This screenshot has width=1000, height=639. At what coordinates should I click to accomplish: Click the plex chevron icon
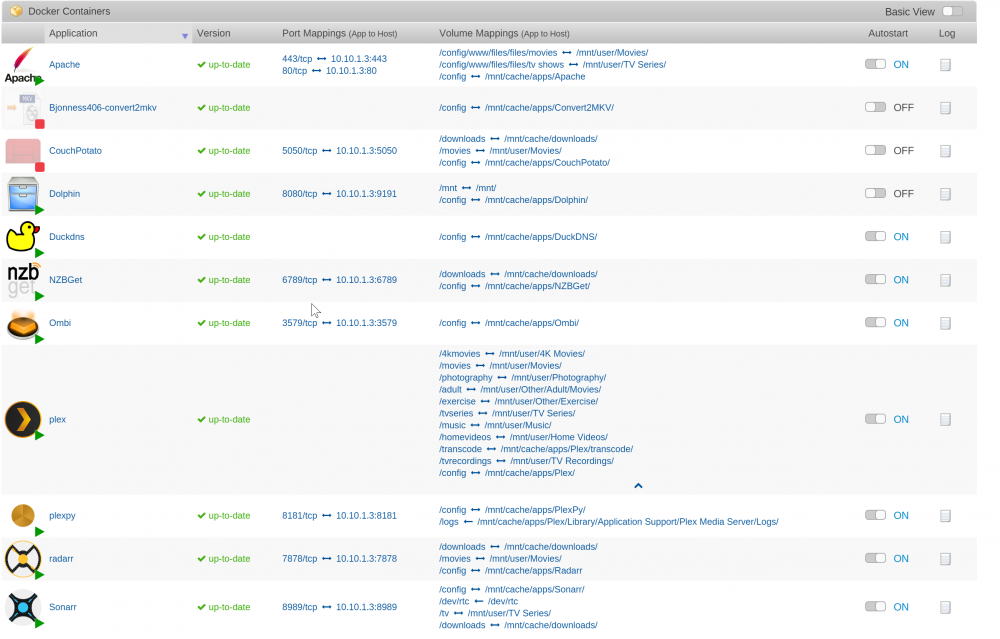coord(23,420)
